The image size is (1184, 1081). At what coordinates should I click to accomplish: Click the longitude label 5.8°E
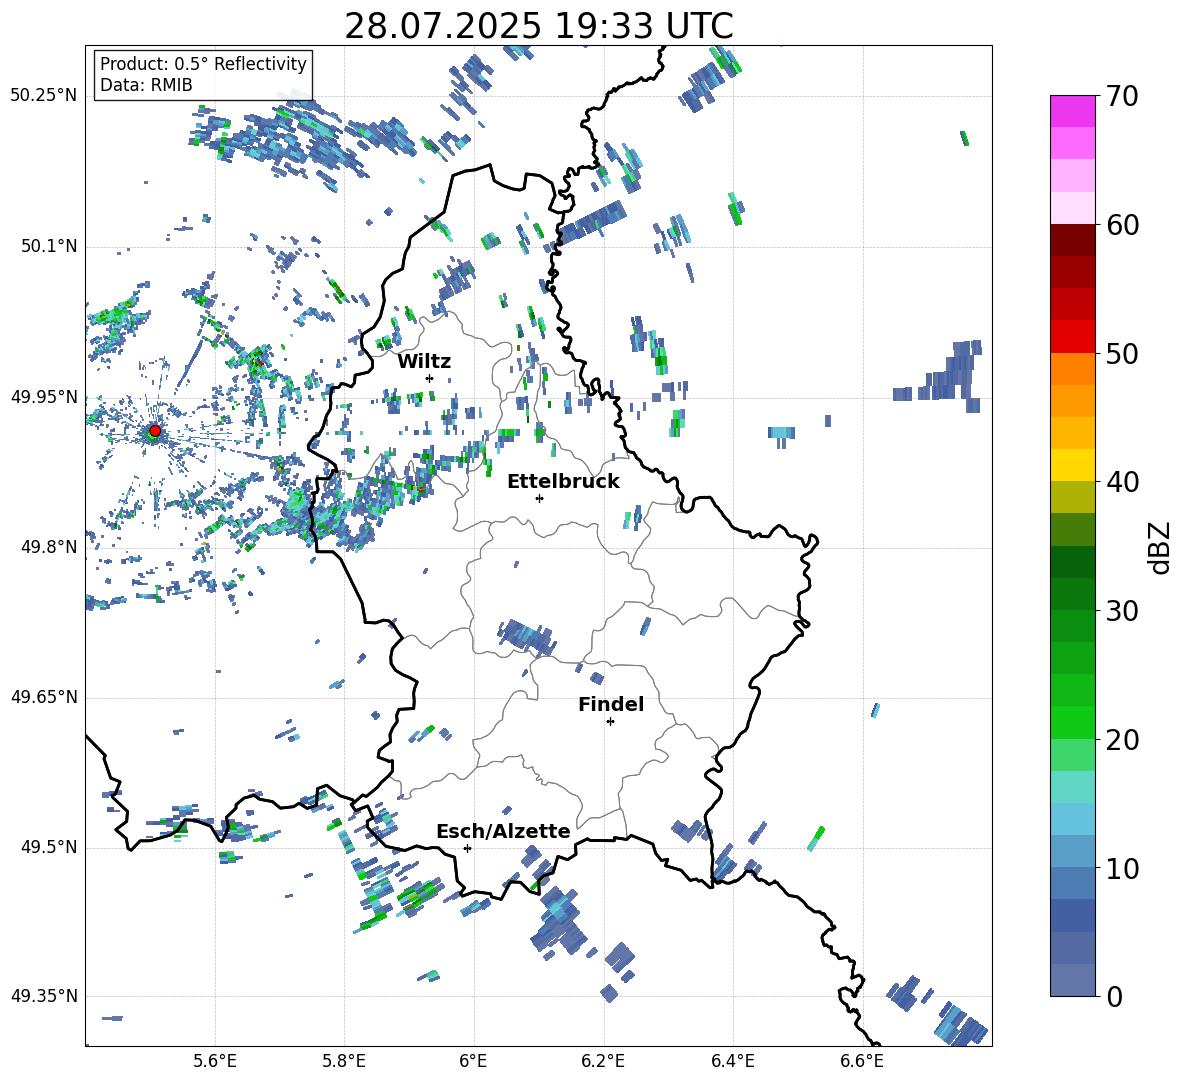(x=344, y=1061)
